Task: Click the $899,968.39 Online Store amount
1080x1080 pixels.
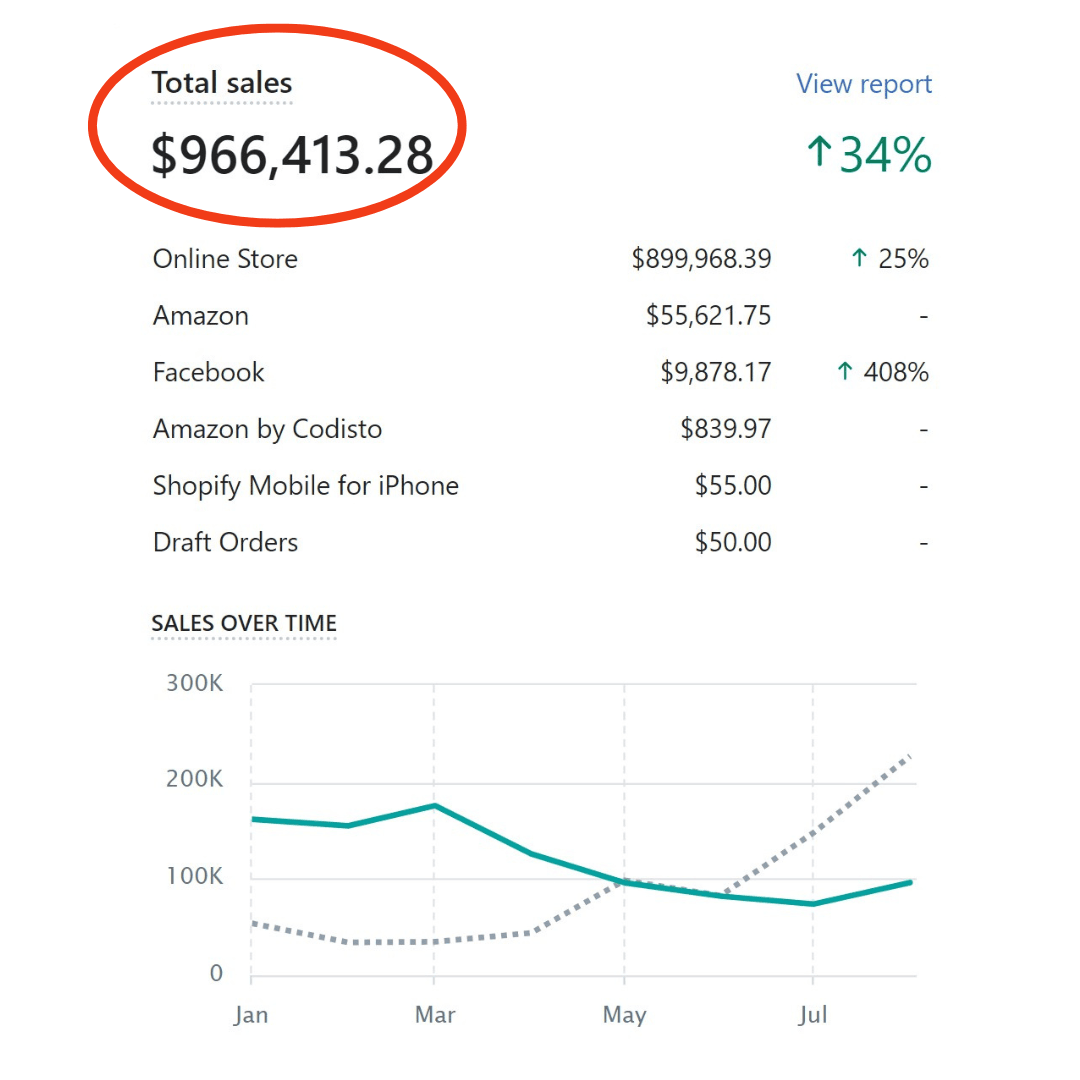Action: point(701,259)
